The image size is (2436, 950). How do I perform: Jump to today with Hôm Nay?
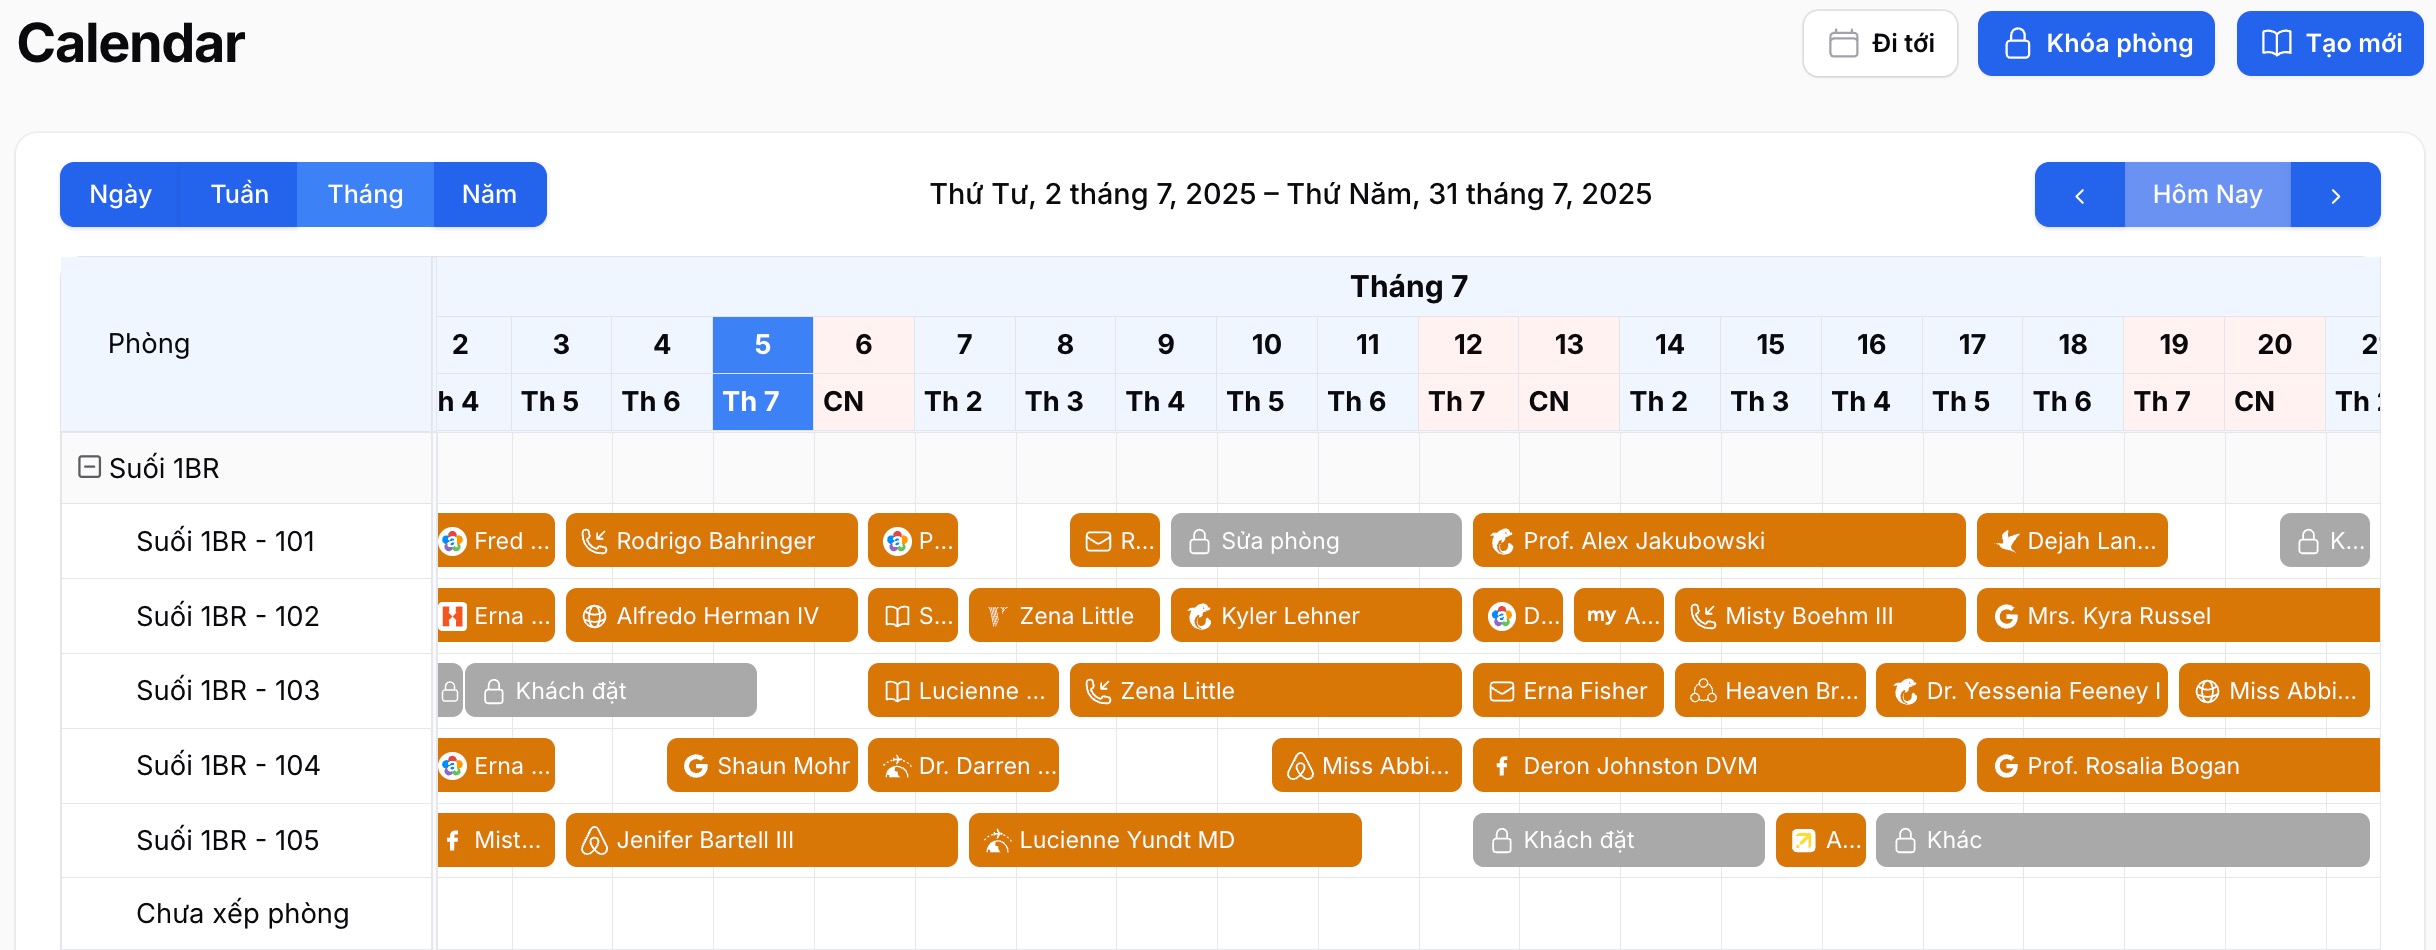(2207, 195)
